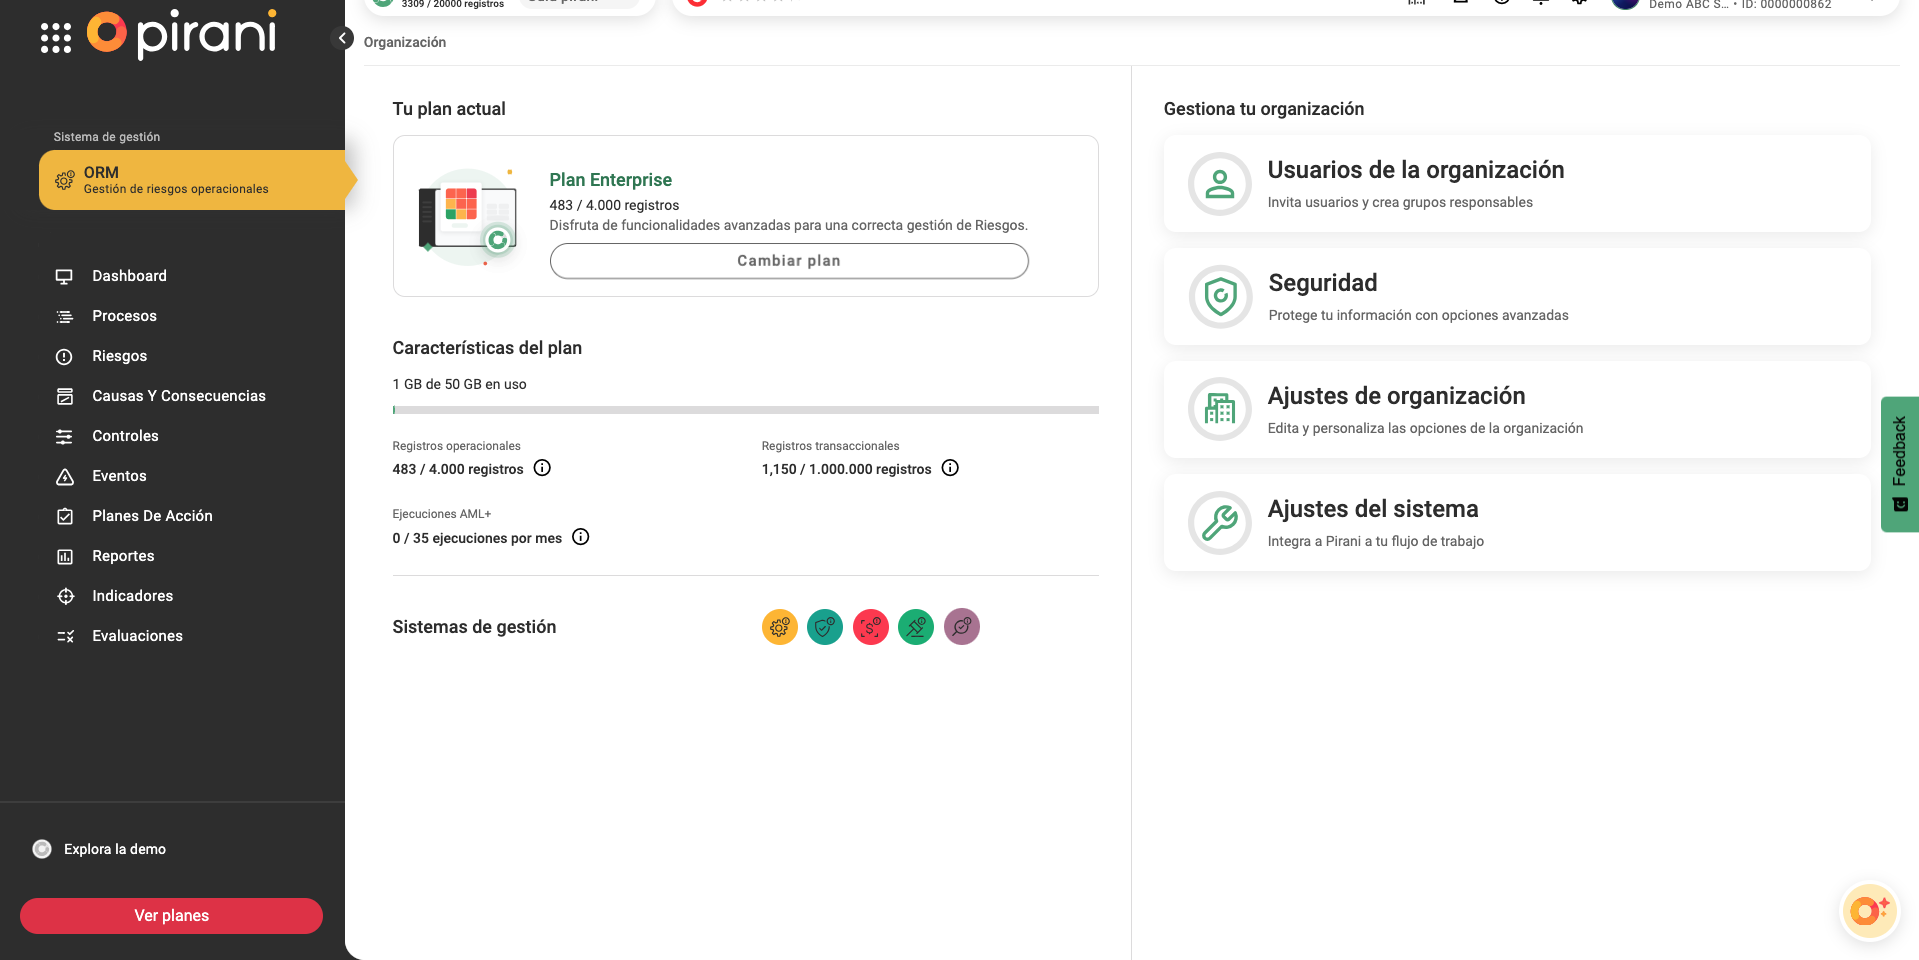Open the Feedback side tab

point(1900,464)
